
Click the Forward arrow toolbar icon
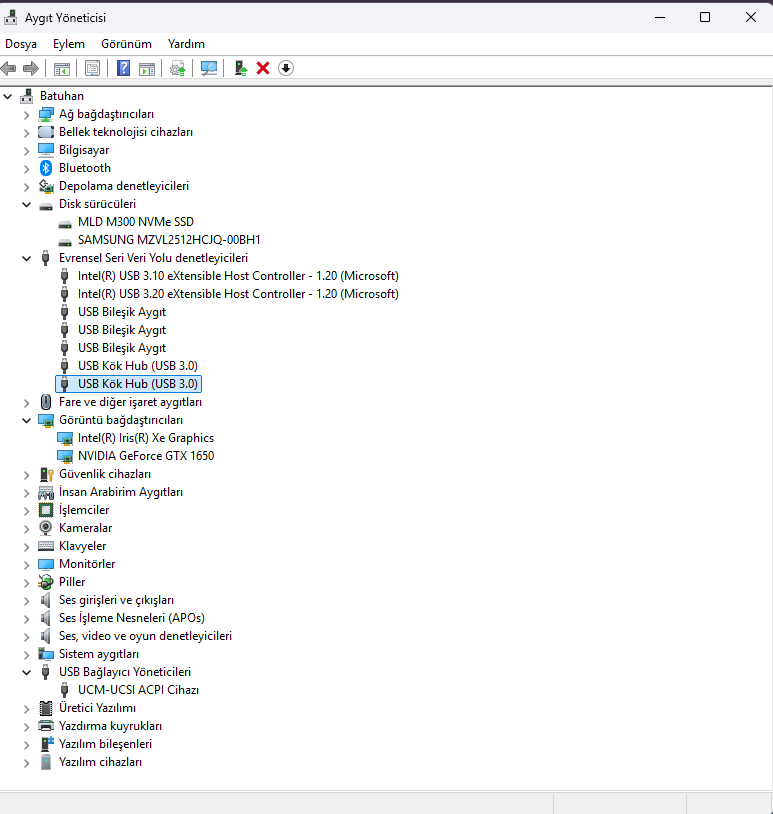(31, 68)
